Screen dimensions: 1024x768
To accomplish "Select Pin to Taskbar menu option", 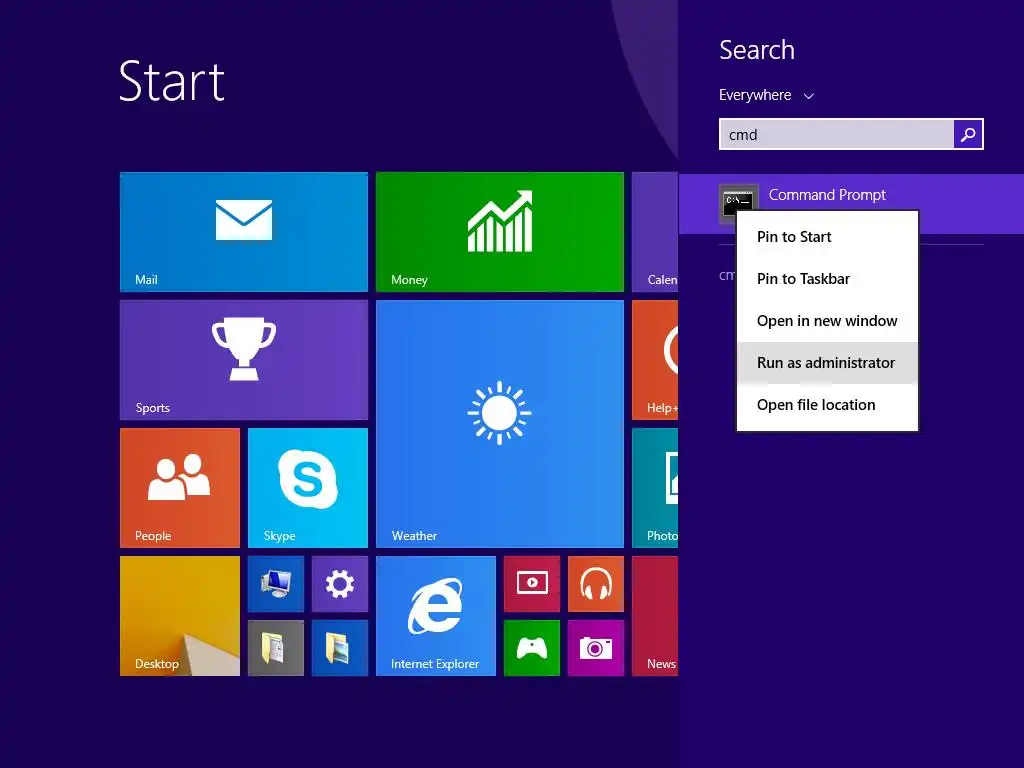I will point(827,279).
